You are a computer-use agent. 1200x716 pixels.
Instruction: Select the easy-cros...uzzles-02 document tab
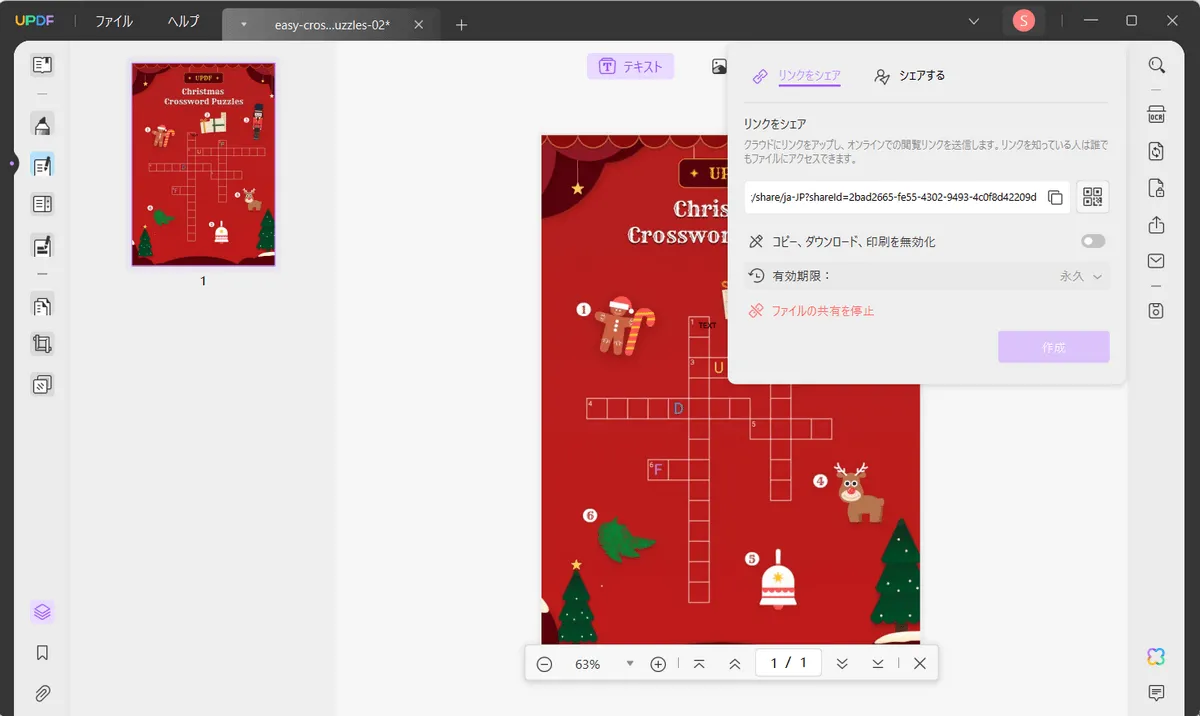coord(332,25)
